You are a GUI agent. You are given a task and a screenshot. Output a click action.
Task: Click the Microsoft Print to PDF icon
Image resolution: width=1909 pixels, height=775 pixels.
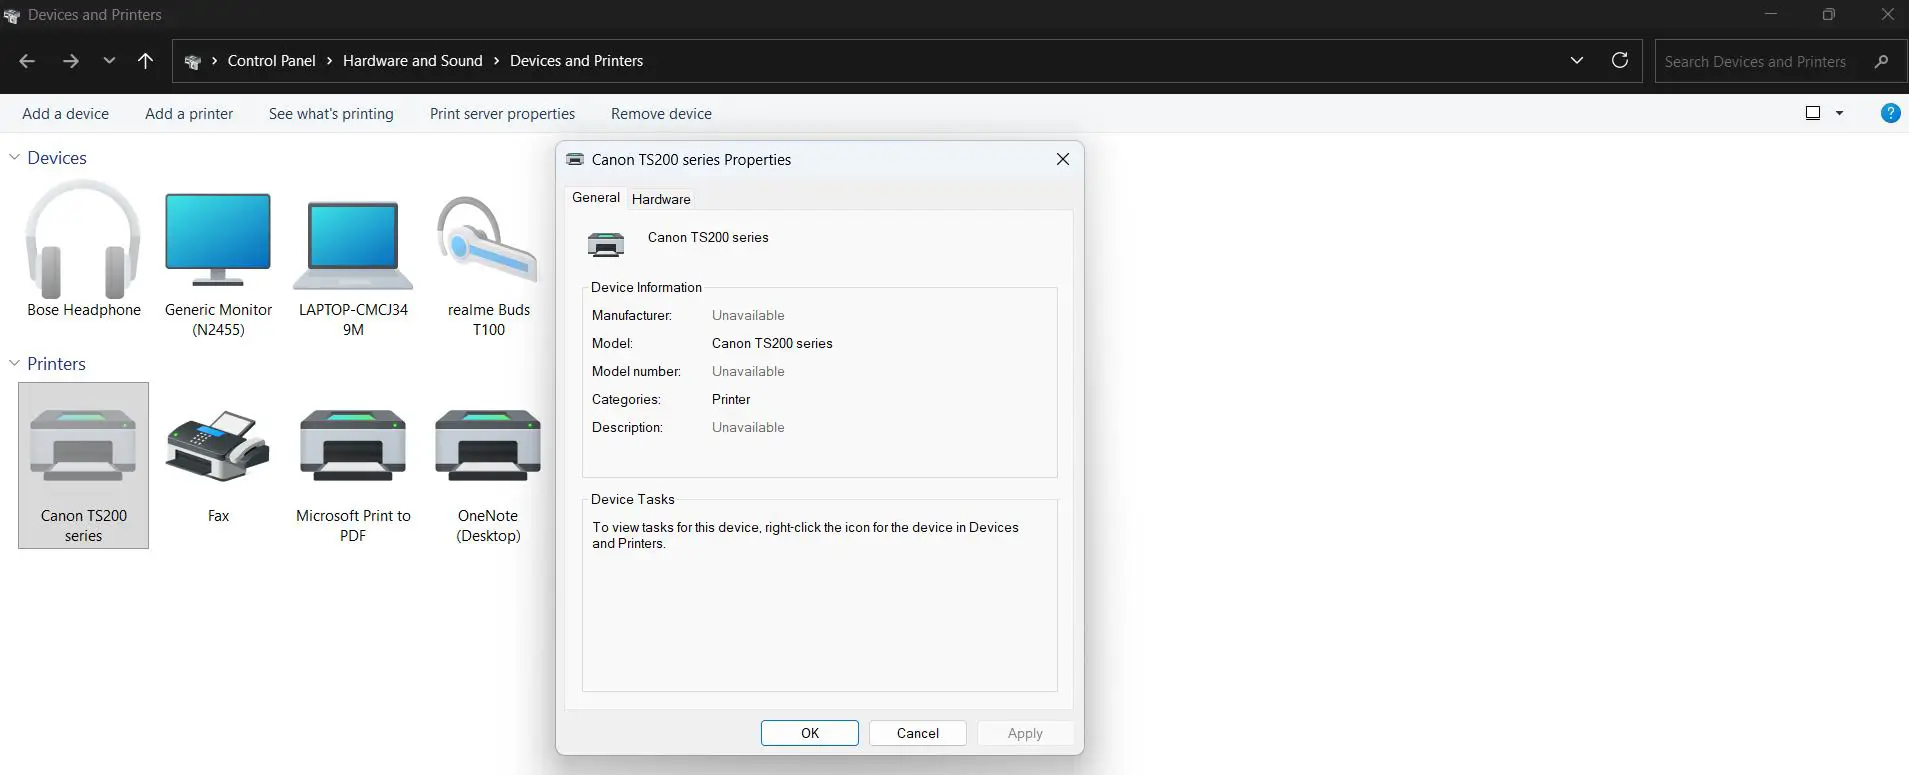click(x=353, y=447)
